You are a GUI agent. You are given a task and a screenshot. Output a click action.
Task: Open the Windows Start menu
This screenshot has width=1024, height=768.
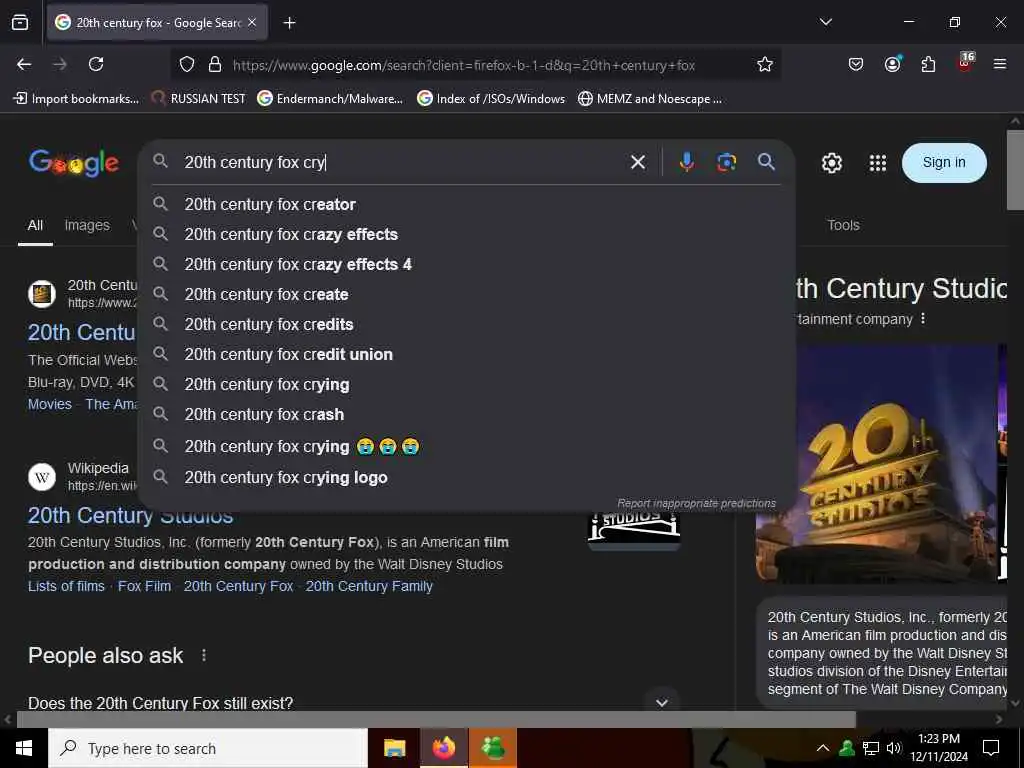[x=24, y=748]
